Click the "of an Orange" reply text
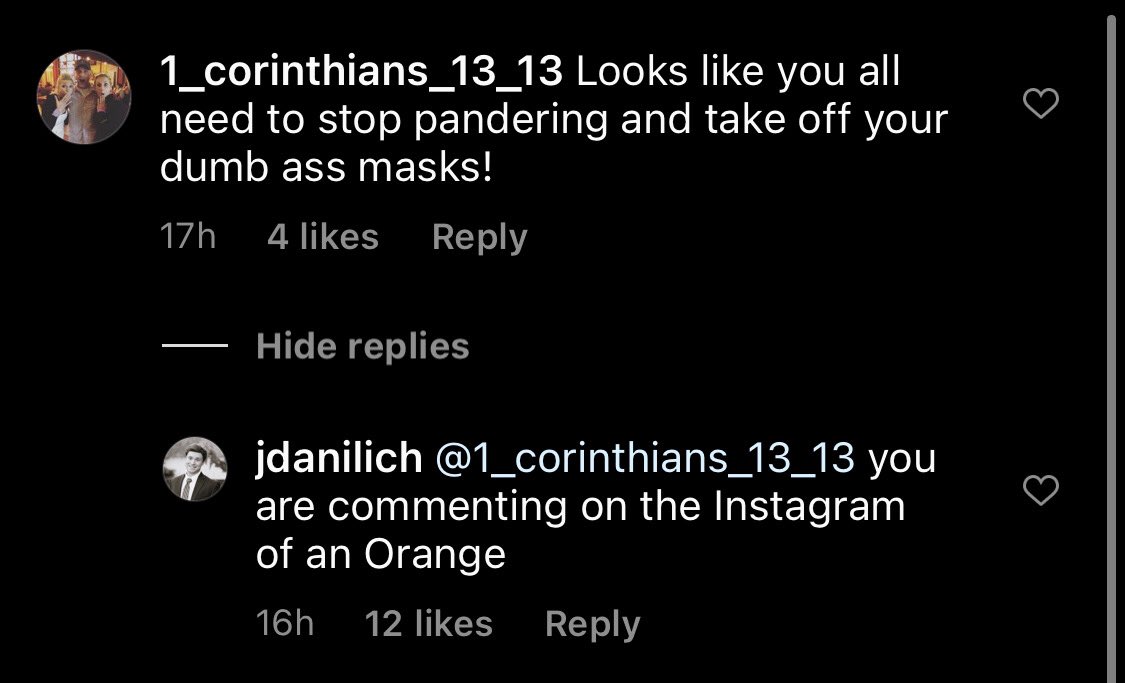The width and height of the screenshot is (1125, 683). [381, 555]
